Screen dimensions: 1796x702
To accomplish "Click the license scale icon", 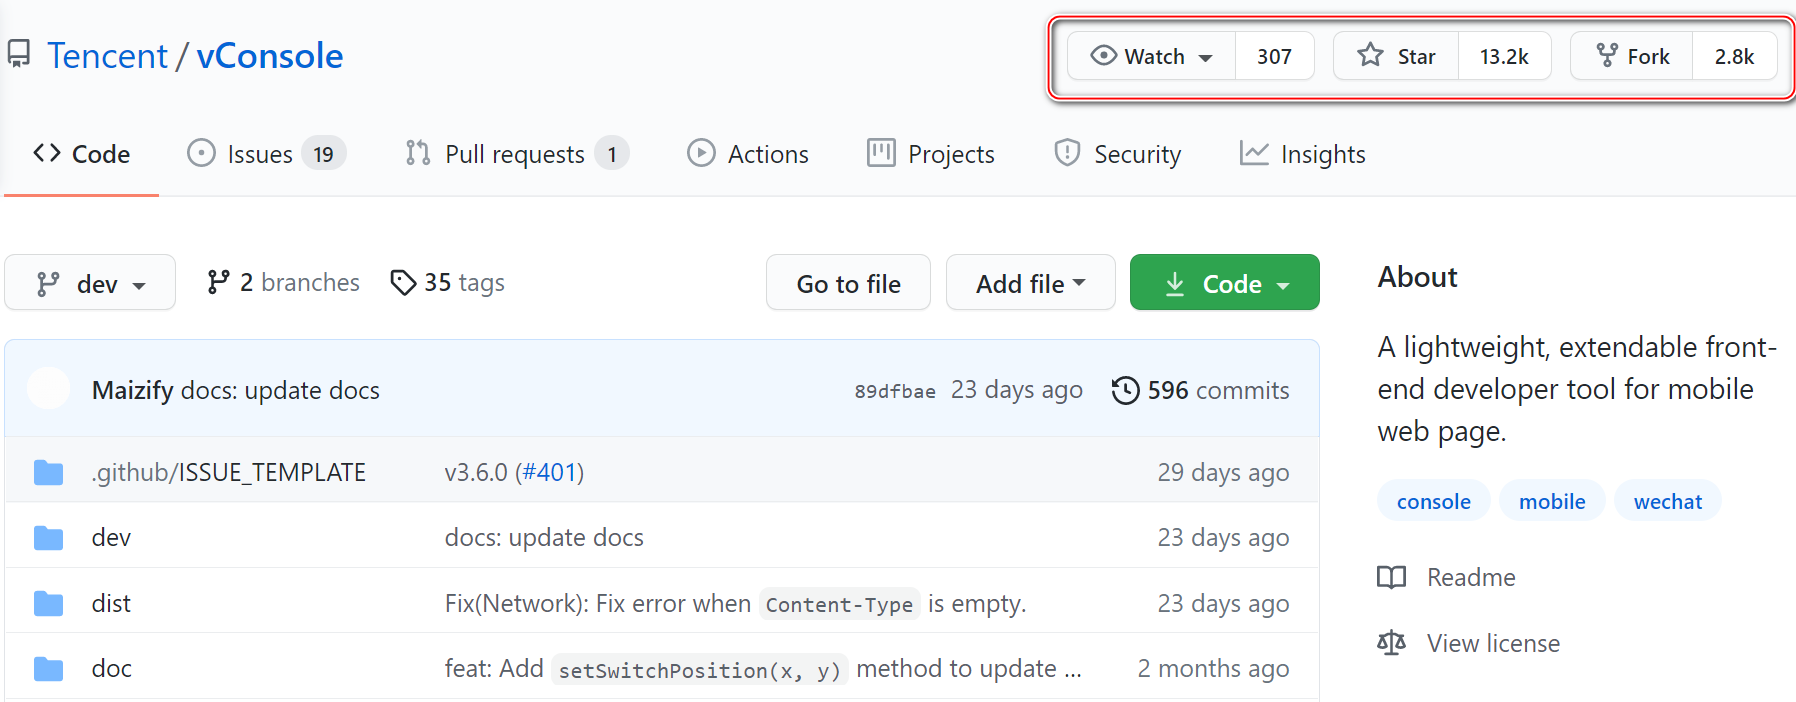I will [1391, 643].
